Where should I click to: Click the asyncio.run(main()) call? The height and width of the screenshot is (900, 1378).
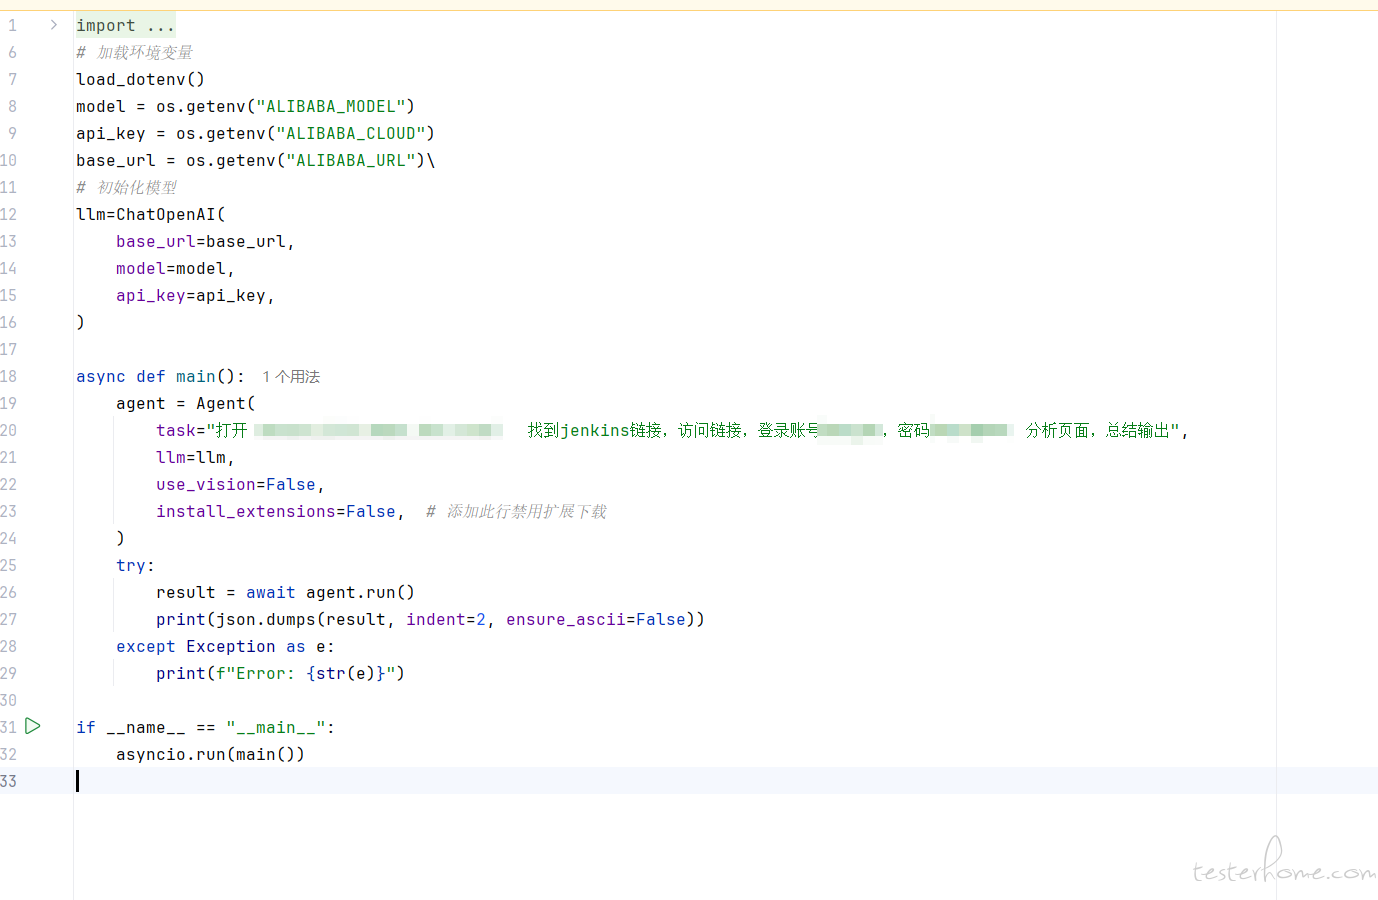coord(210,755)
